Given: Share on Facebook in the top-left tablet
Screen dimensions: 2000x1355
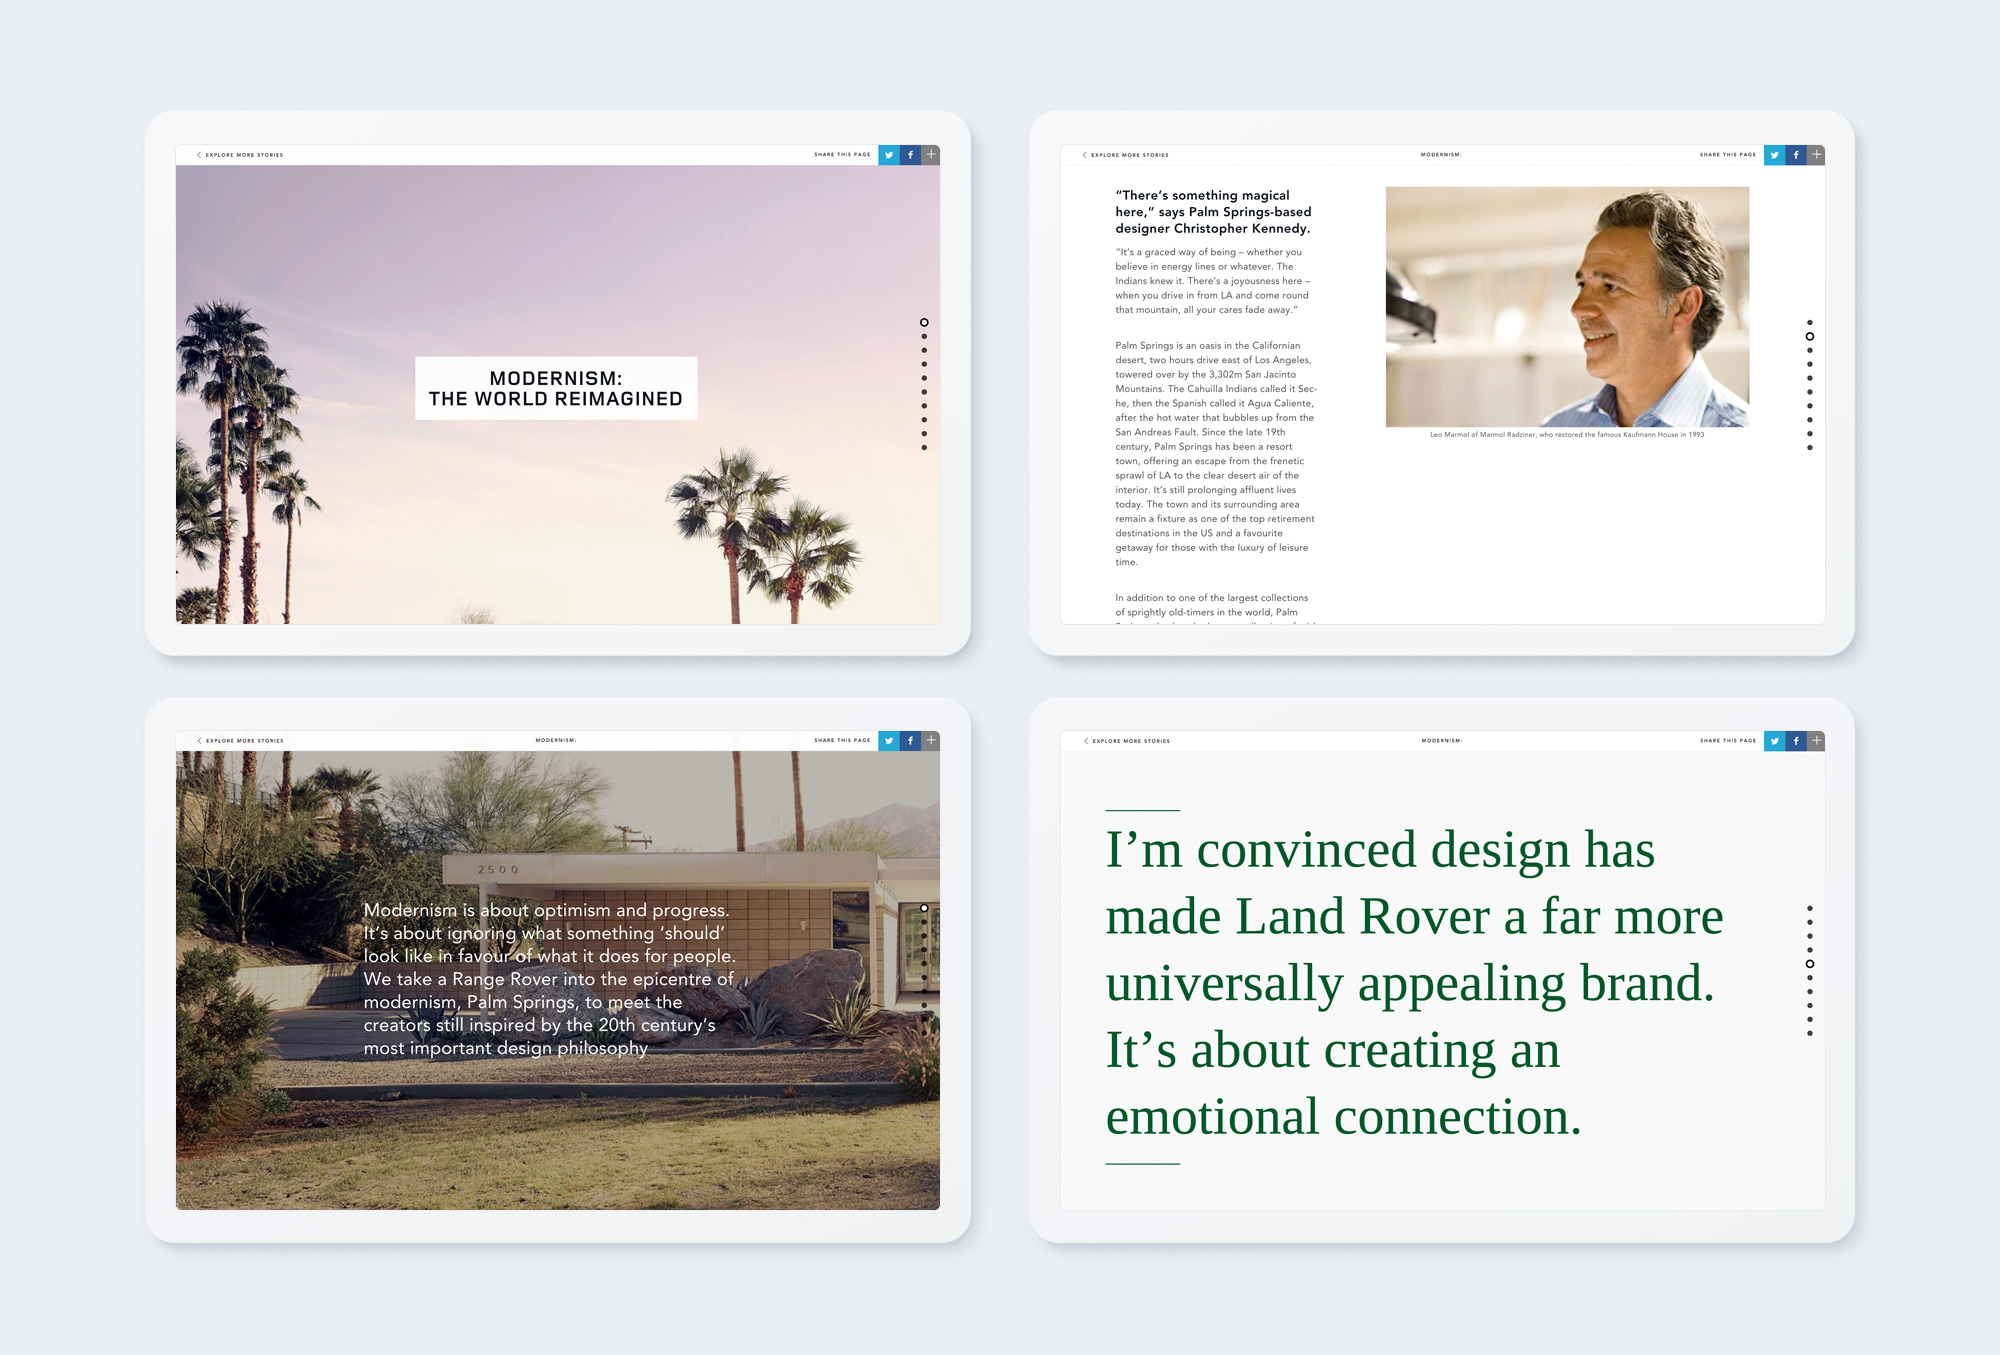Looking at the screenshot, I should click(910, 155).
